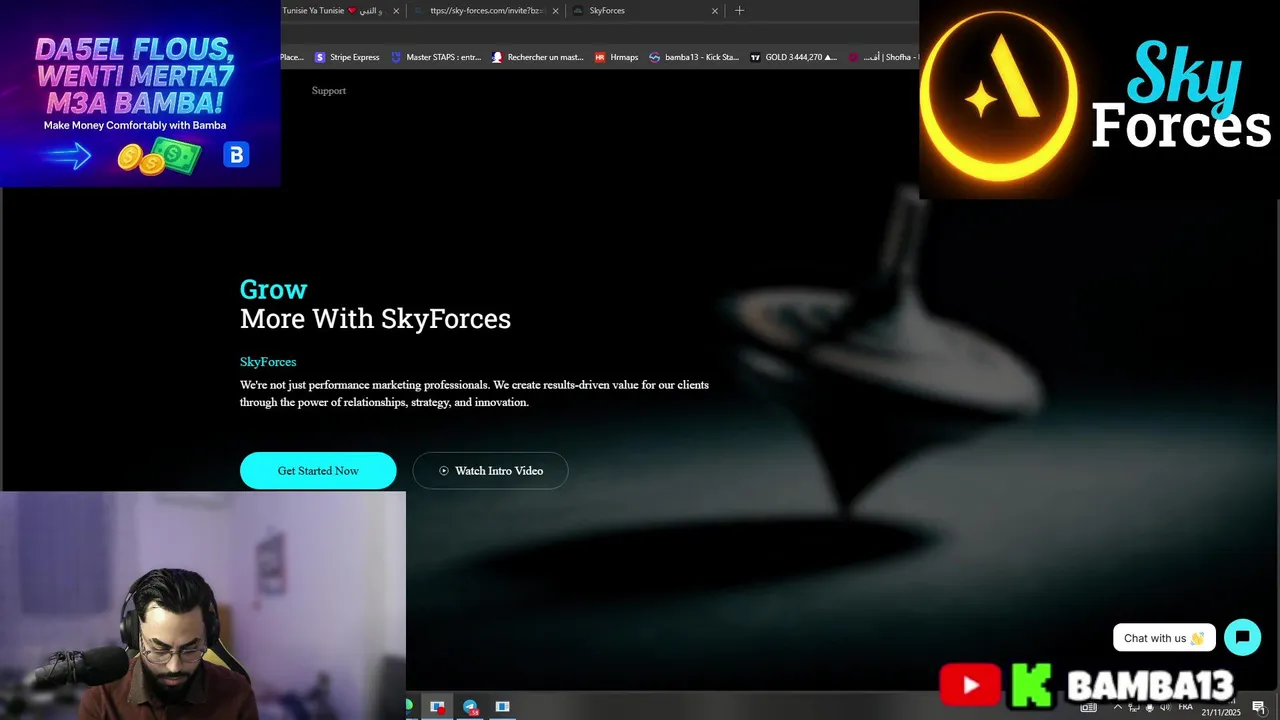Close the Tunisie Ya Tunisie tab
This screenshot has height=720, width=1280.
pyautogui.click(x=396, y=11)
